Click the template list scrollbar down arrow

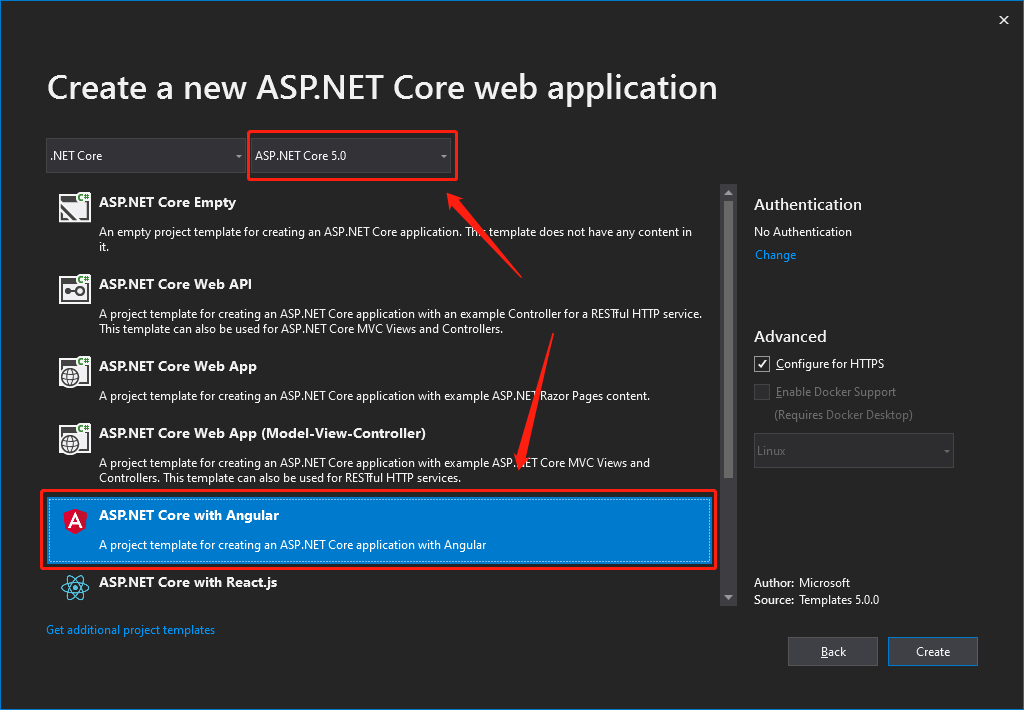coord(729,597)
